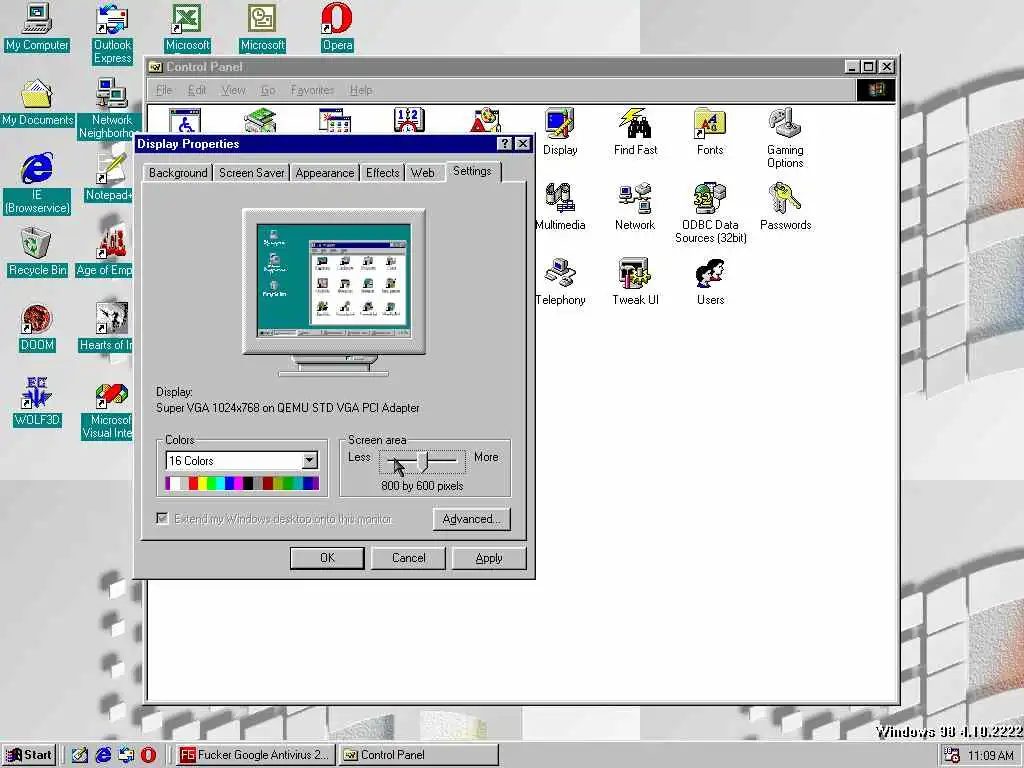Open the Passwords keys icon

785,207
